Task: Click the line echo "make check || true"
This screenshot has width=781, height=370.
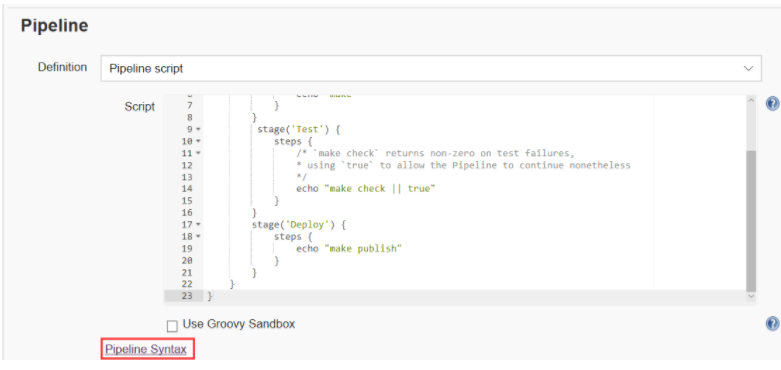Action: tap(366, 189)
